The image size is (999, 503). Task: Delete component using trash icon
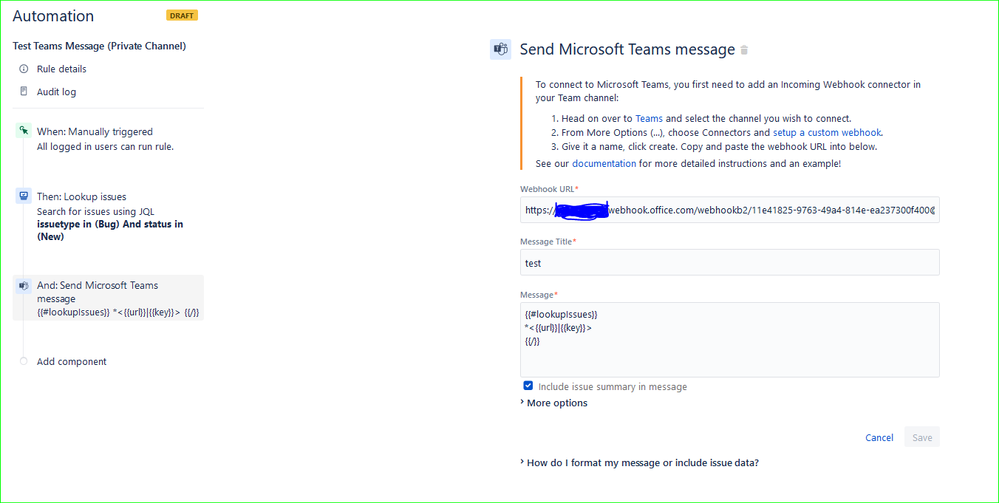[x=744, y=50]
